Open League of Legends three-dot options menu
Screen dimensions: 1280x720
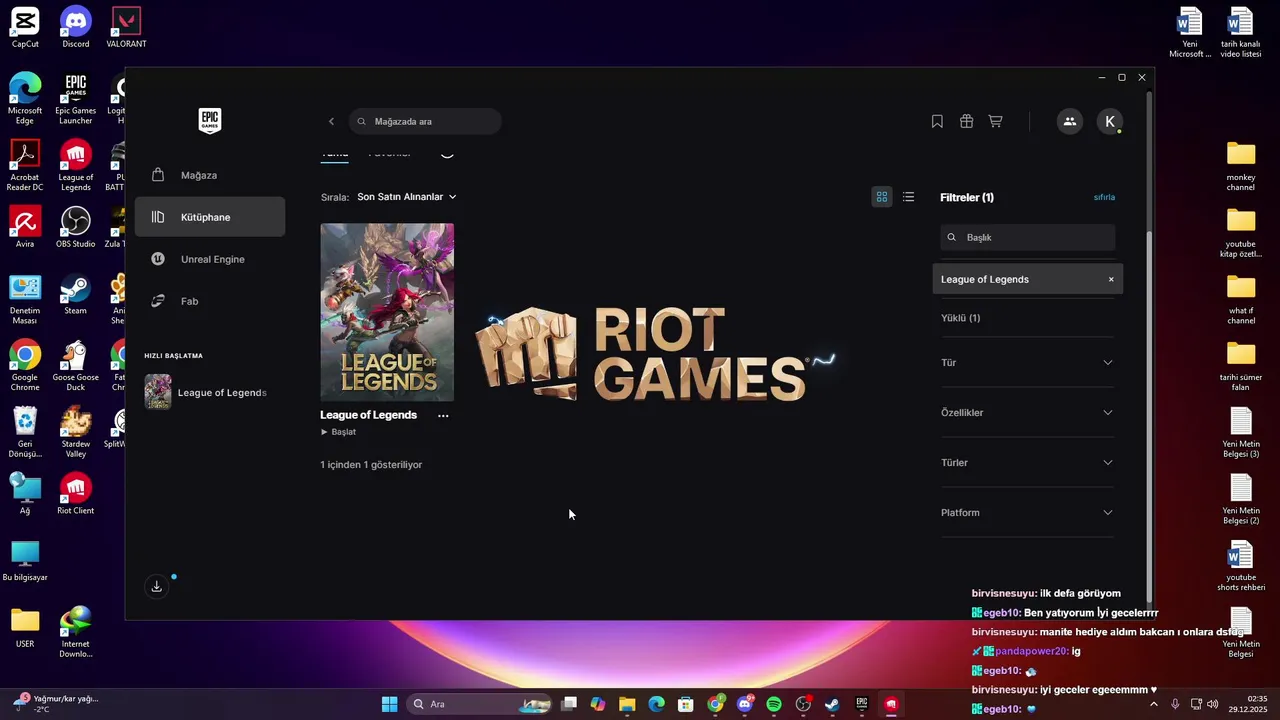point(443,415)
